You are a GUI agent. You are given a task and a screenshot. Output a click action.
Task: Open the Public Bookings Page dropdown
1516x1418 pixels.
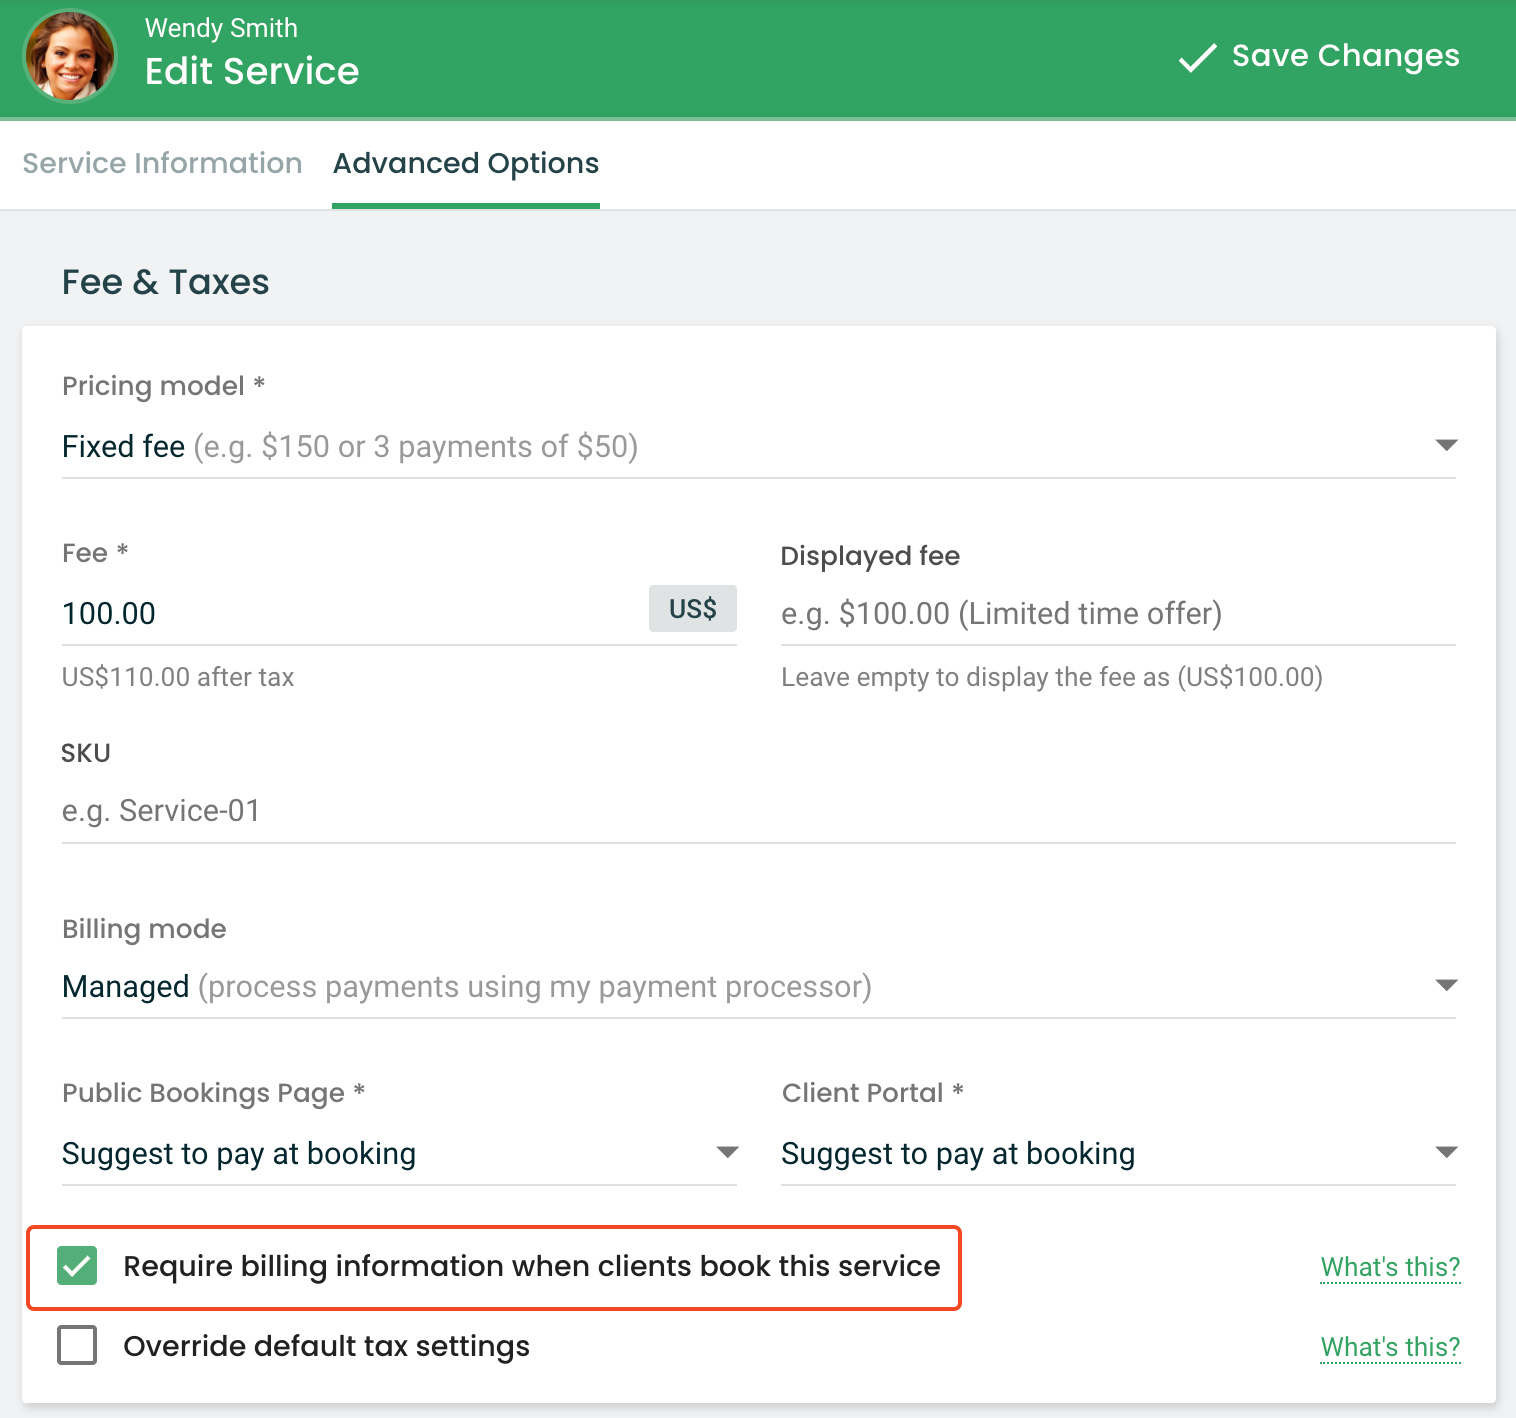click(x=398, y=1154)
